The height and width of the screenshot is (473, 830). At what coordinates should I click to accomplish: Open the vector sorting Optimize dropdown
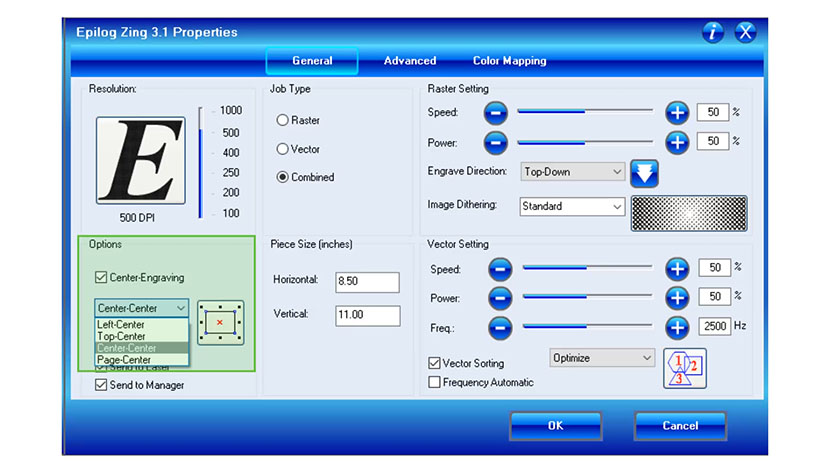coord(601,357)
